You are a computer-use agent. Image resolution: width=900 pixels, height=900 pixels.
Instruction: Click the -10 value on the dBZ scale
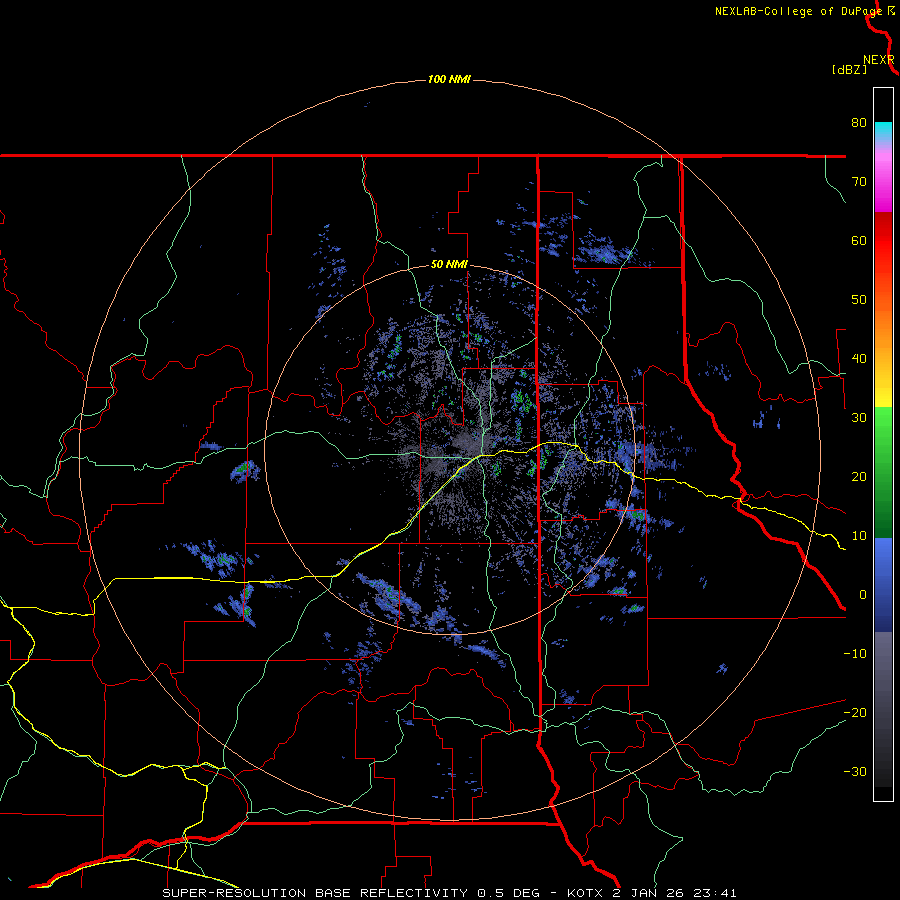click(855, 654)
